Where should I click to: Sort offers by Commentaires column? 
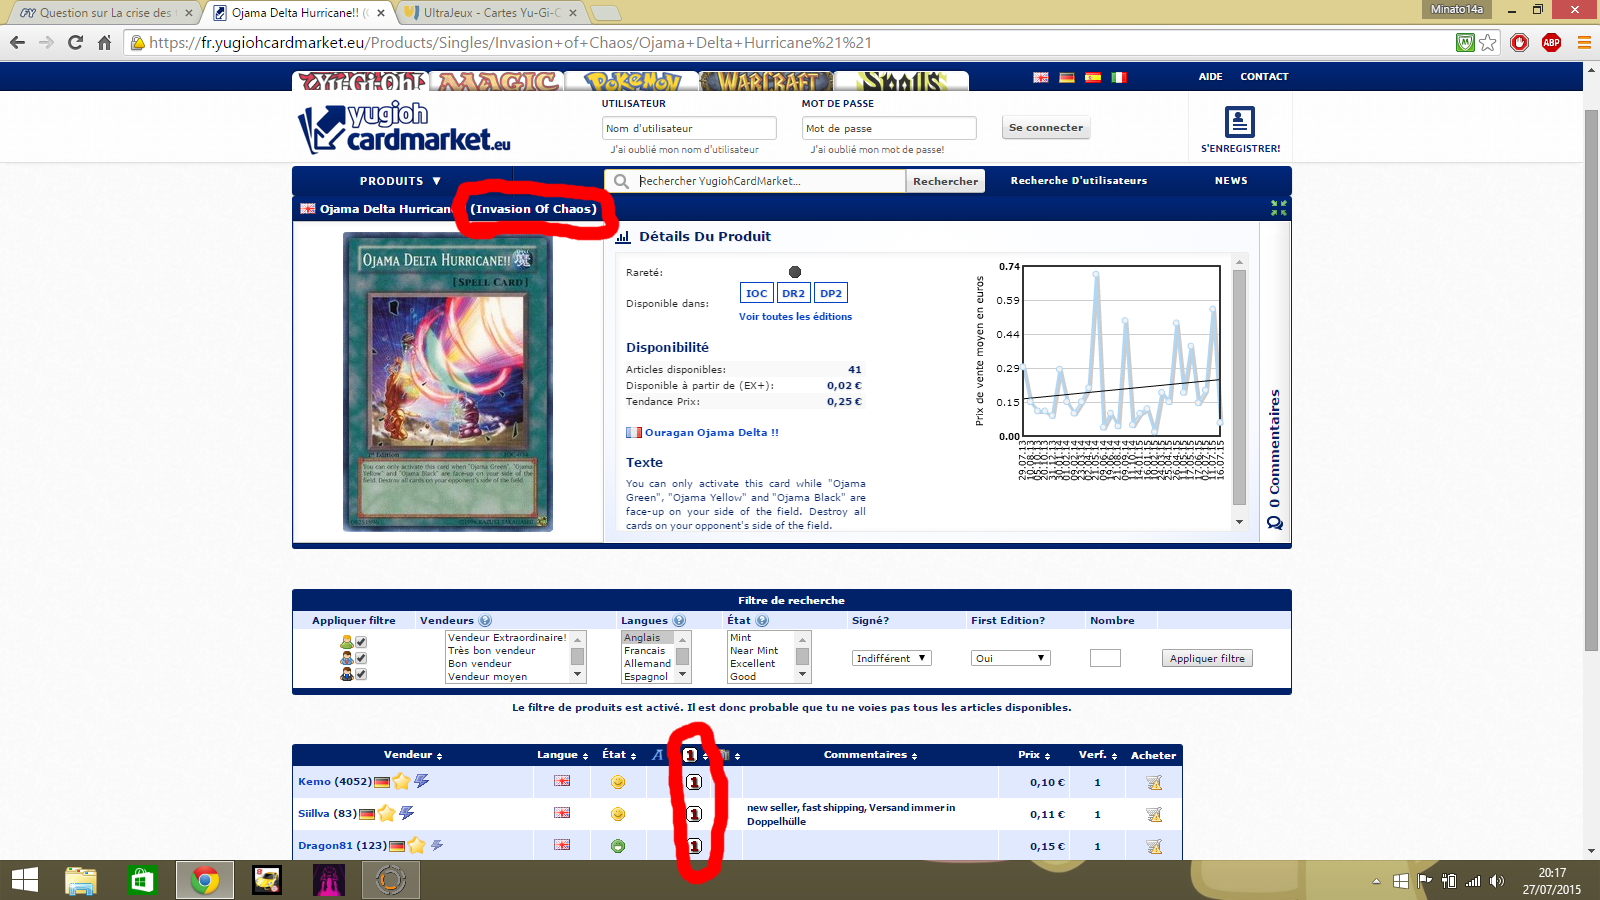(x=870, y=755)
